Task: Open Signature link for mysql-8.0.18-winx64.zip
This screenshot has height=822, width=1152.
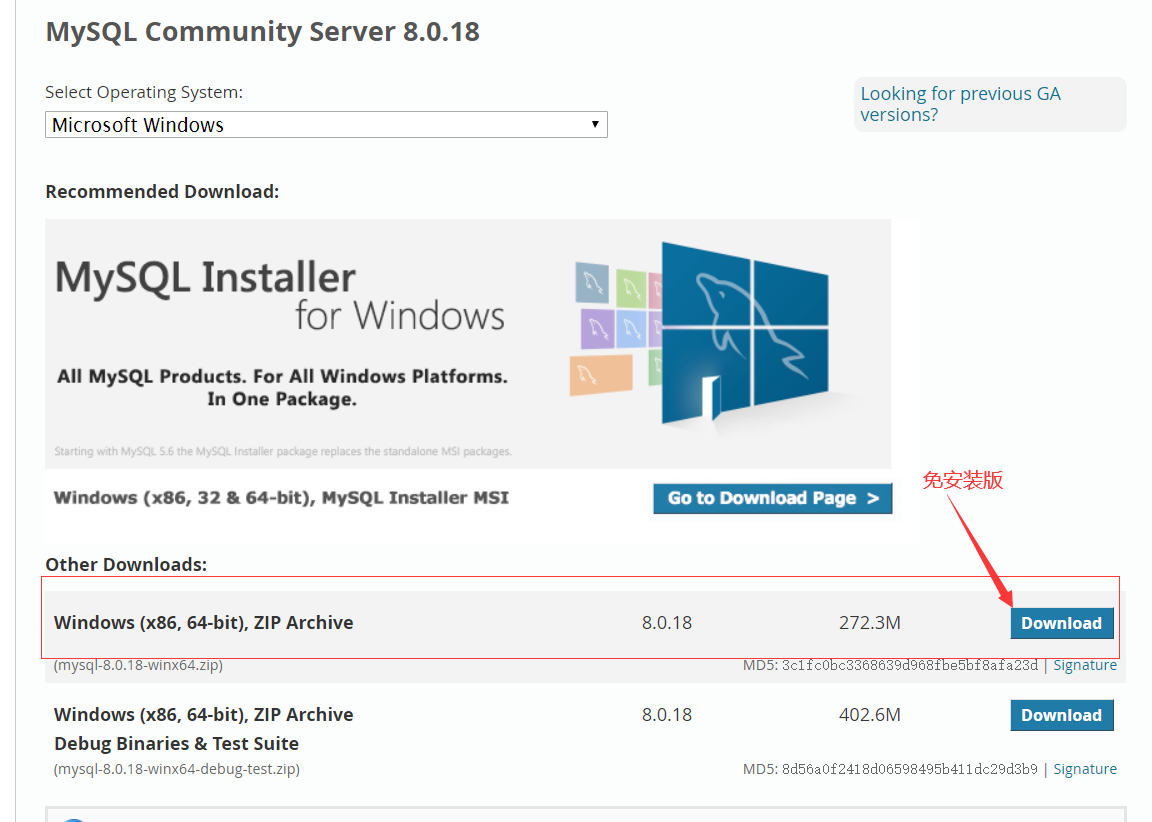Action: (x=1085, y=665)
